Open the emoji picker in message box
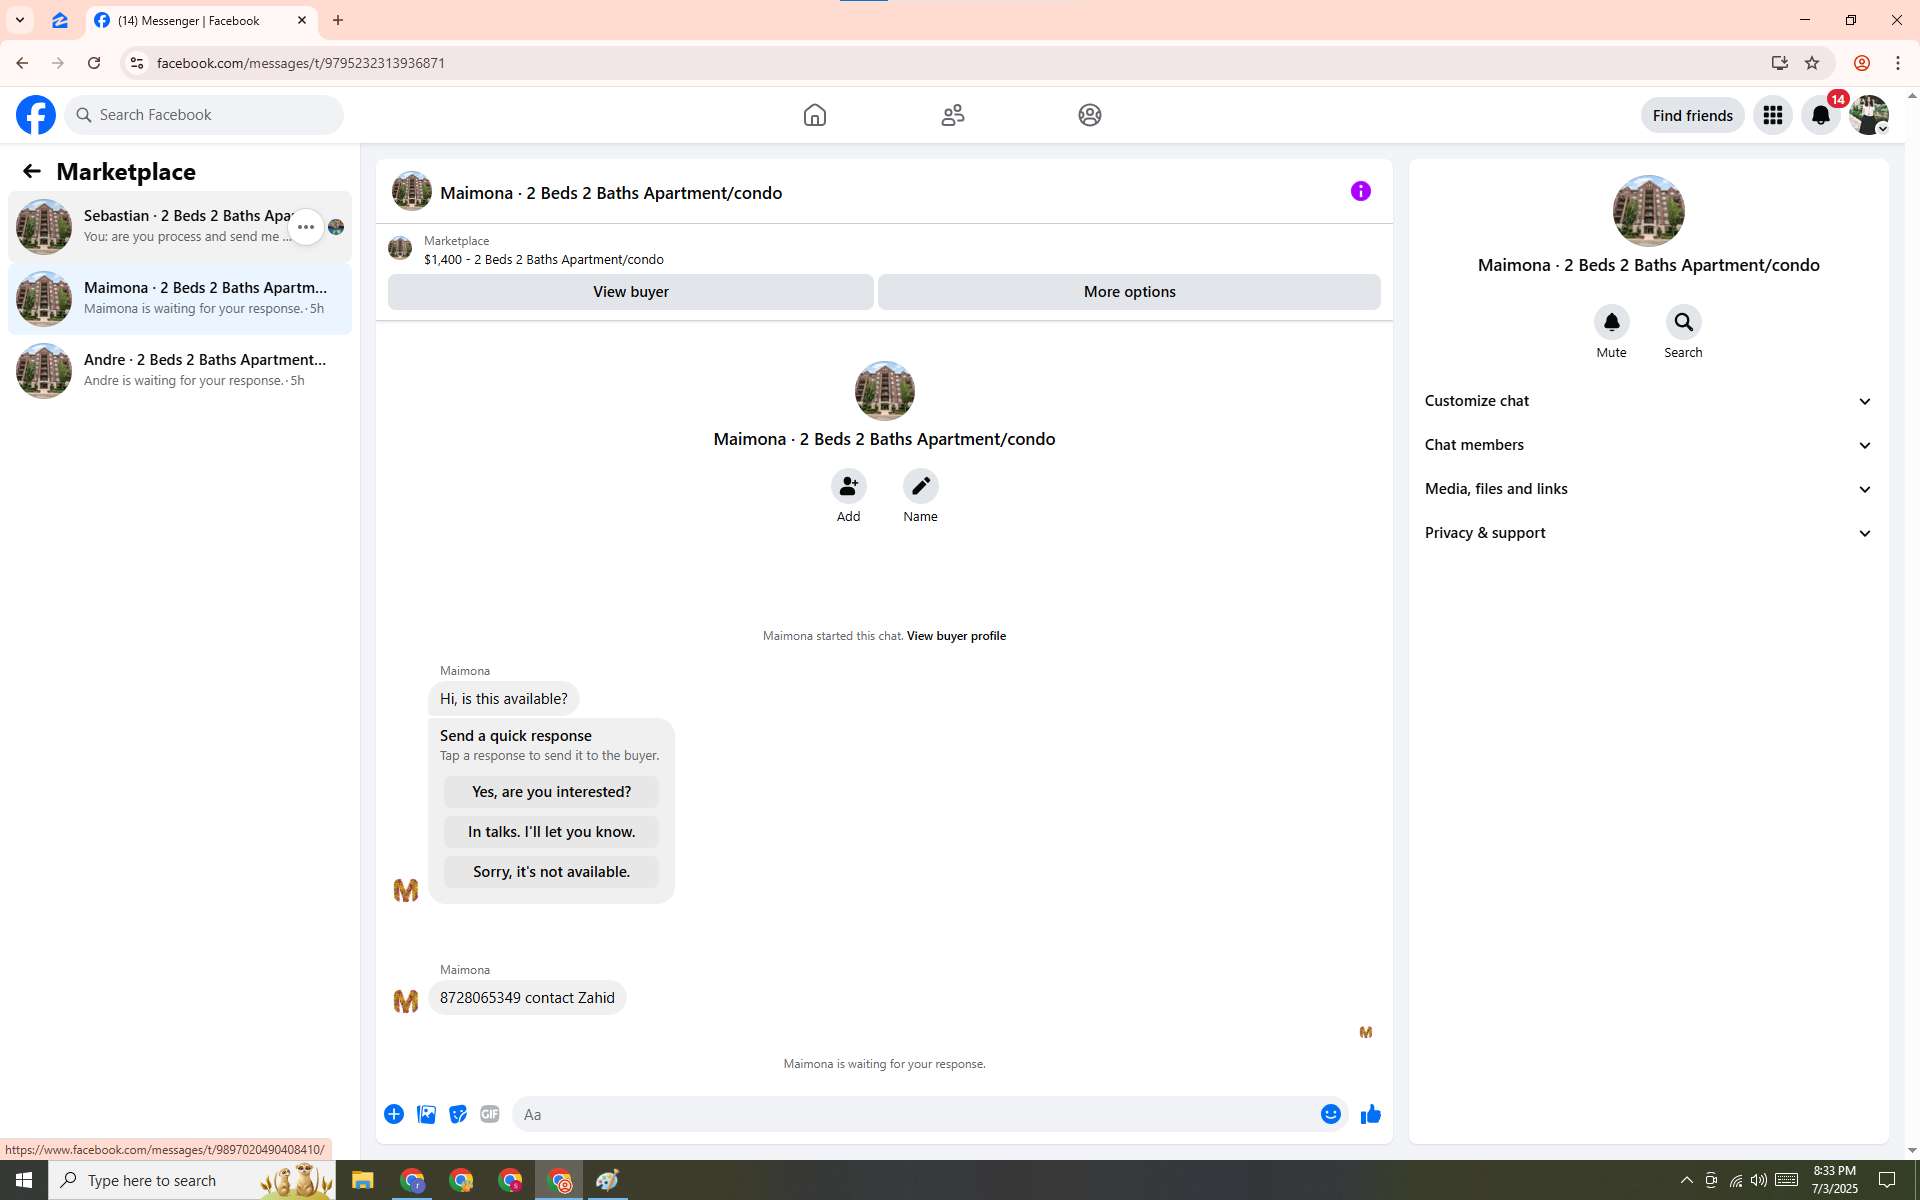Screen dimensions: 1920x1200 coord(1330,1114)
